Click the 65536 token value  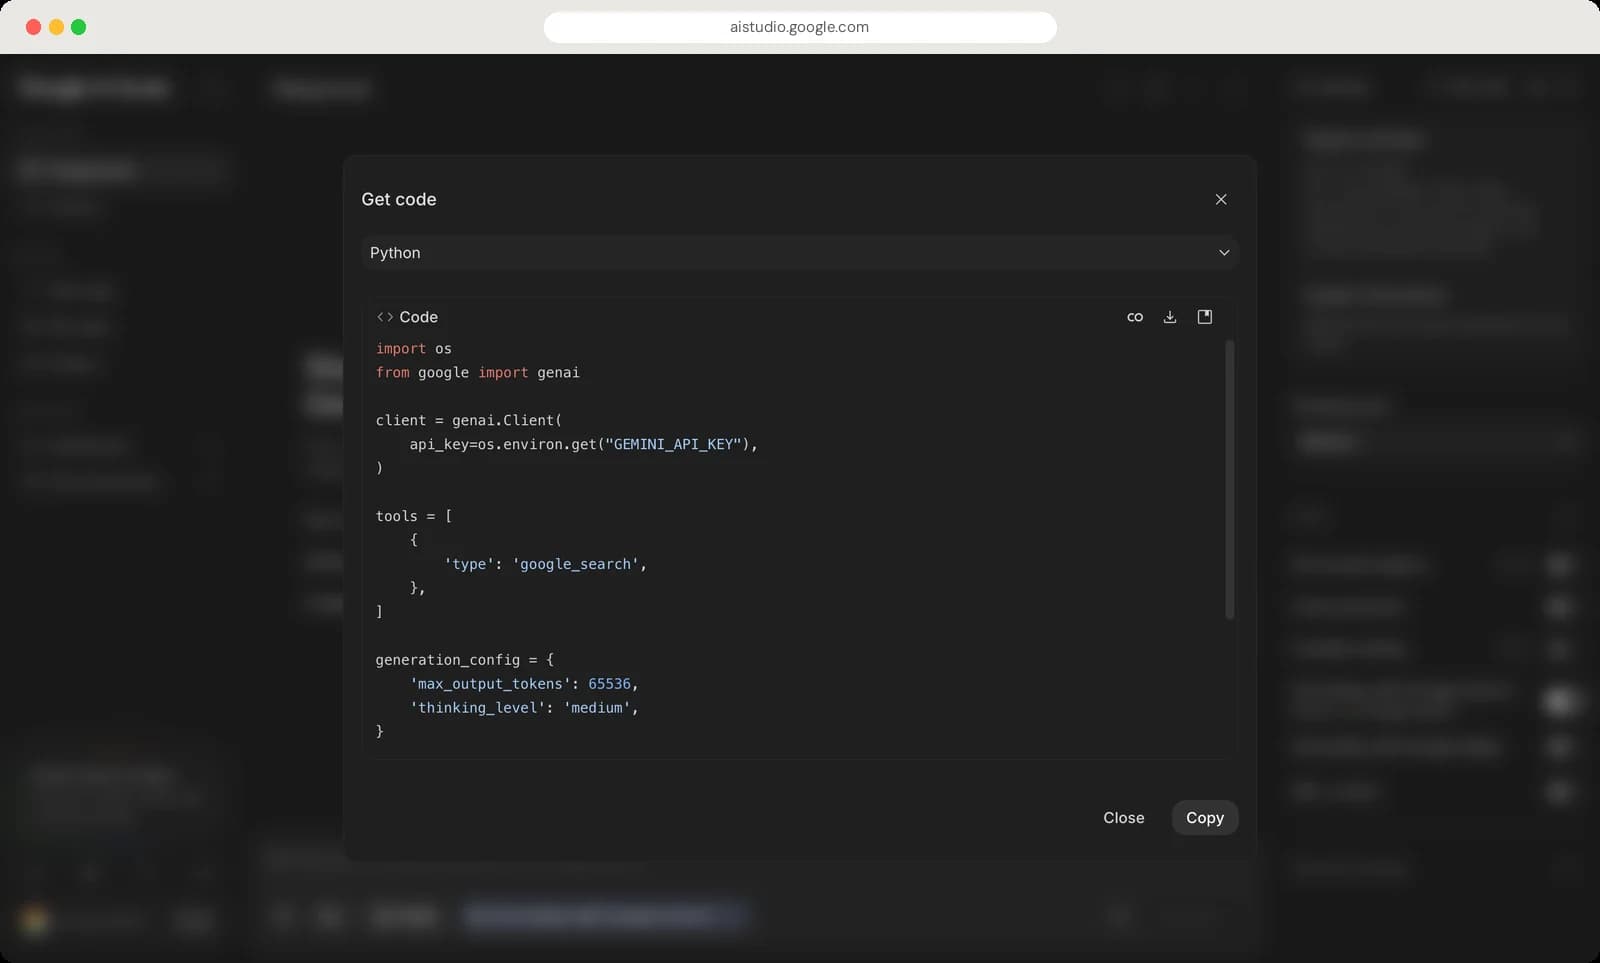coord(610,684)
